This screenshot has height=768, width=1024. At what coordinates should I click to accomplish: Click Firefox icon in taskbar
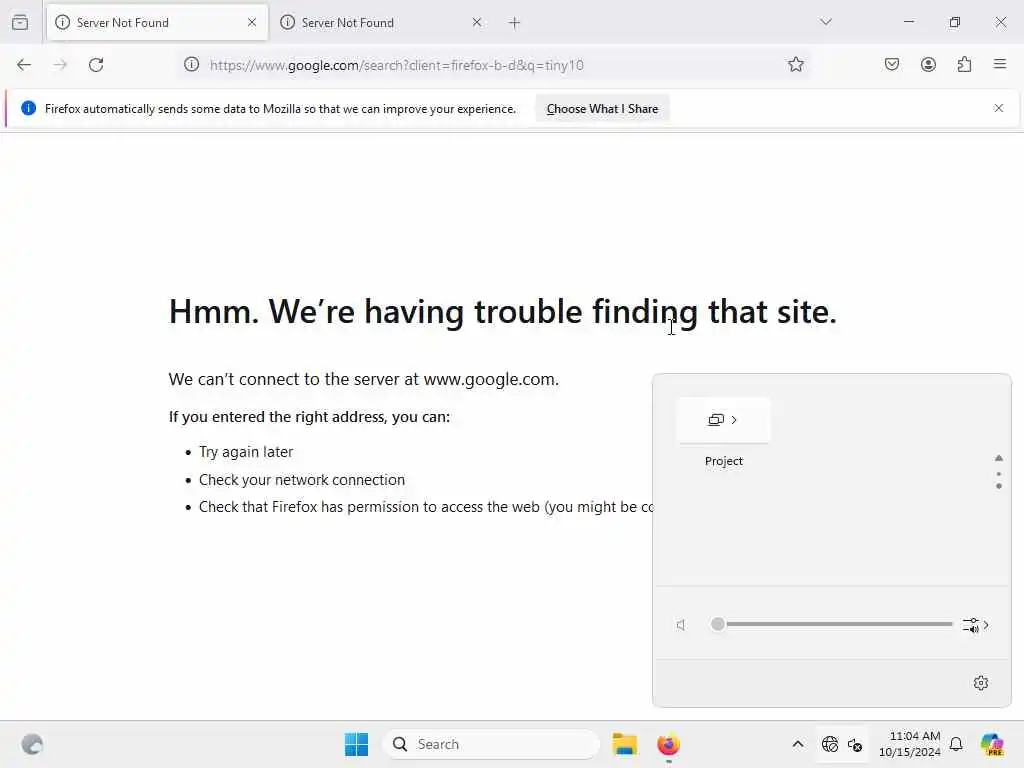(668, 744)
